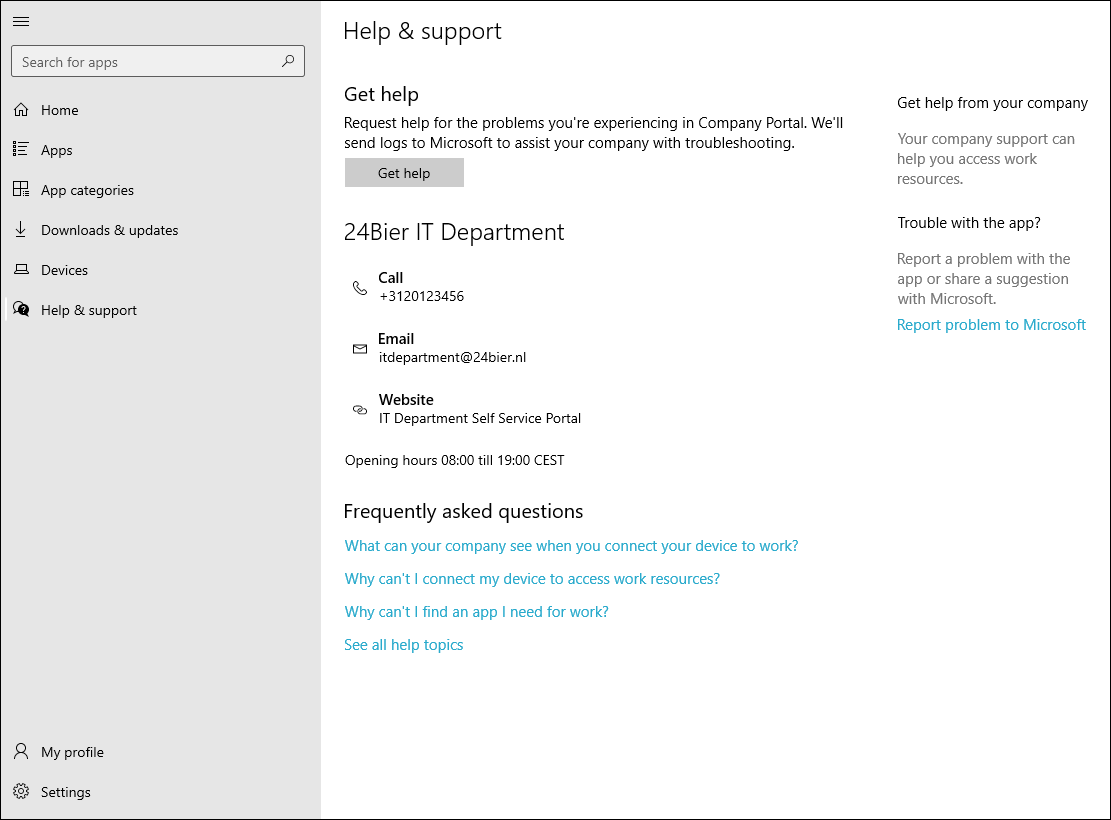This screenshot has width=1111, height=820.
Task: Open Downloads & updates section
Action: (x=161, y=230)
